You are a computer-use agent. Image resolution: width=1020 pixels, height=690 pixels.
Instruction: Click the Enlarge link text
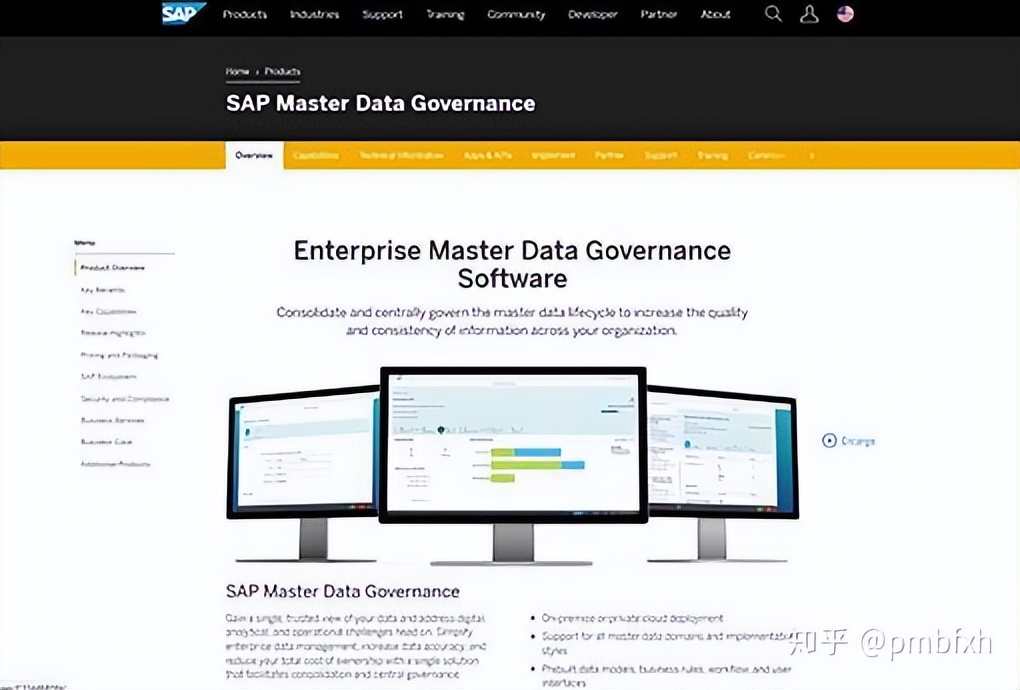point(858,441)
